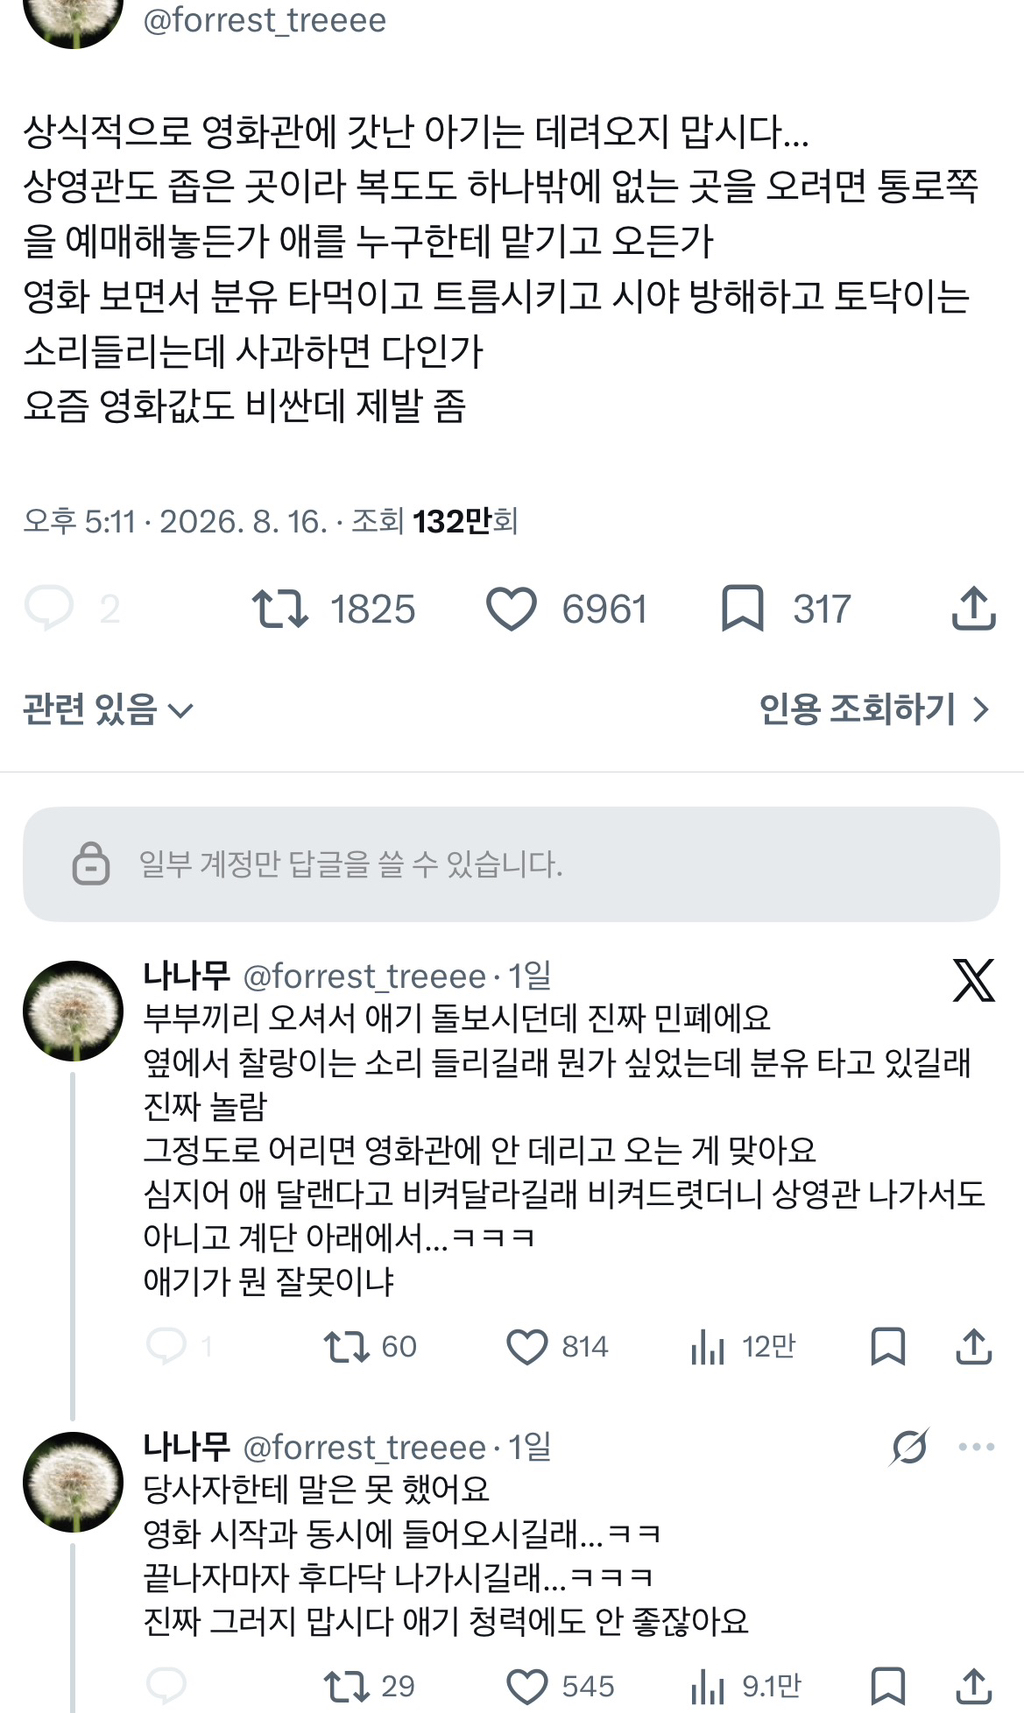Share the first reply

coord(973,1347)
